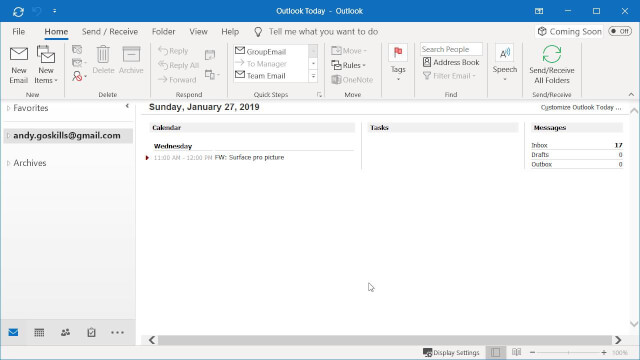The image size is (640, 360).
Task: Open the Manage Quick Steps dialog launcher
Action: 319,95
